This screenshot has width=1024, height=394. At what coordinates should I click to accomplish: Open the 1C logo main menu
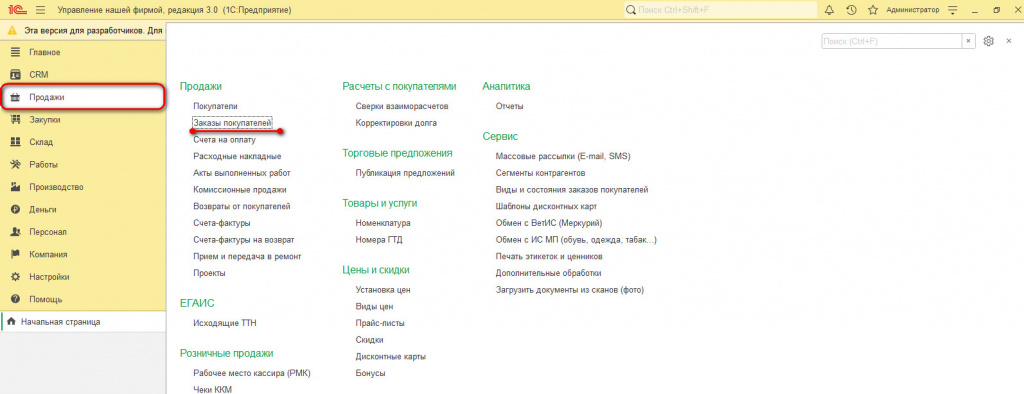[17, 10]
